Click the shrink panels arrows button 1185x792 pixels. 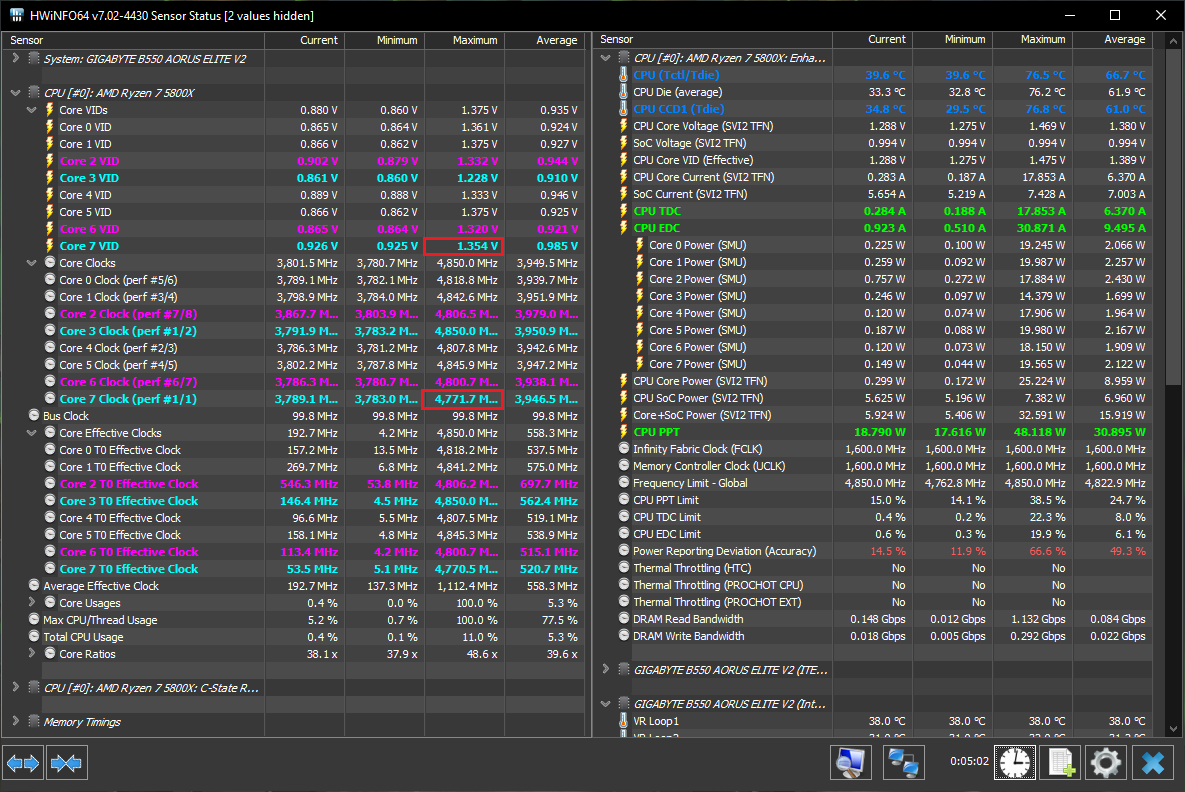(67, 763)
